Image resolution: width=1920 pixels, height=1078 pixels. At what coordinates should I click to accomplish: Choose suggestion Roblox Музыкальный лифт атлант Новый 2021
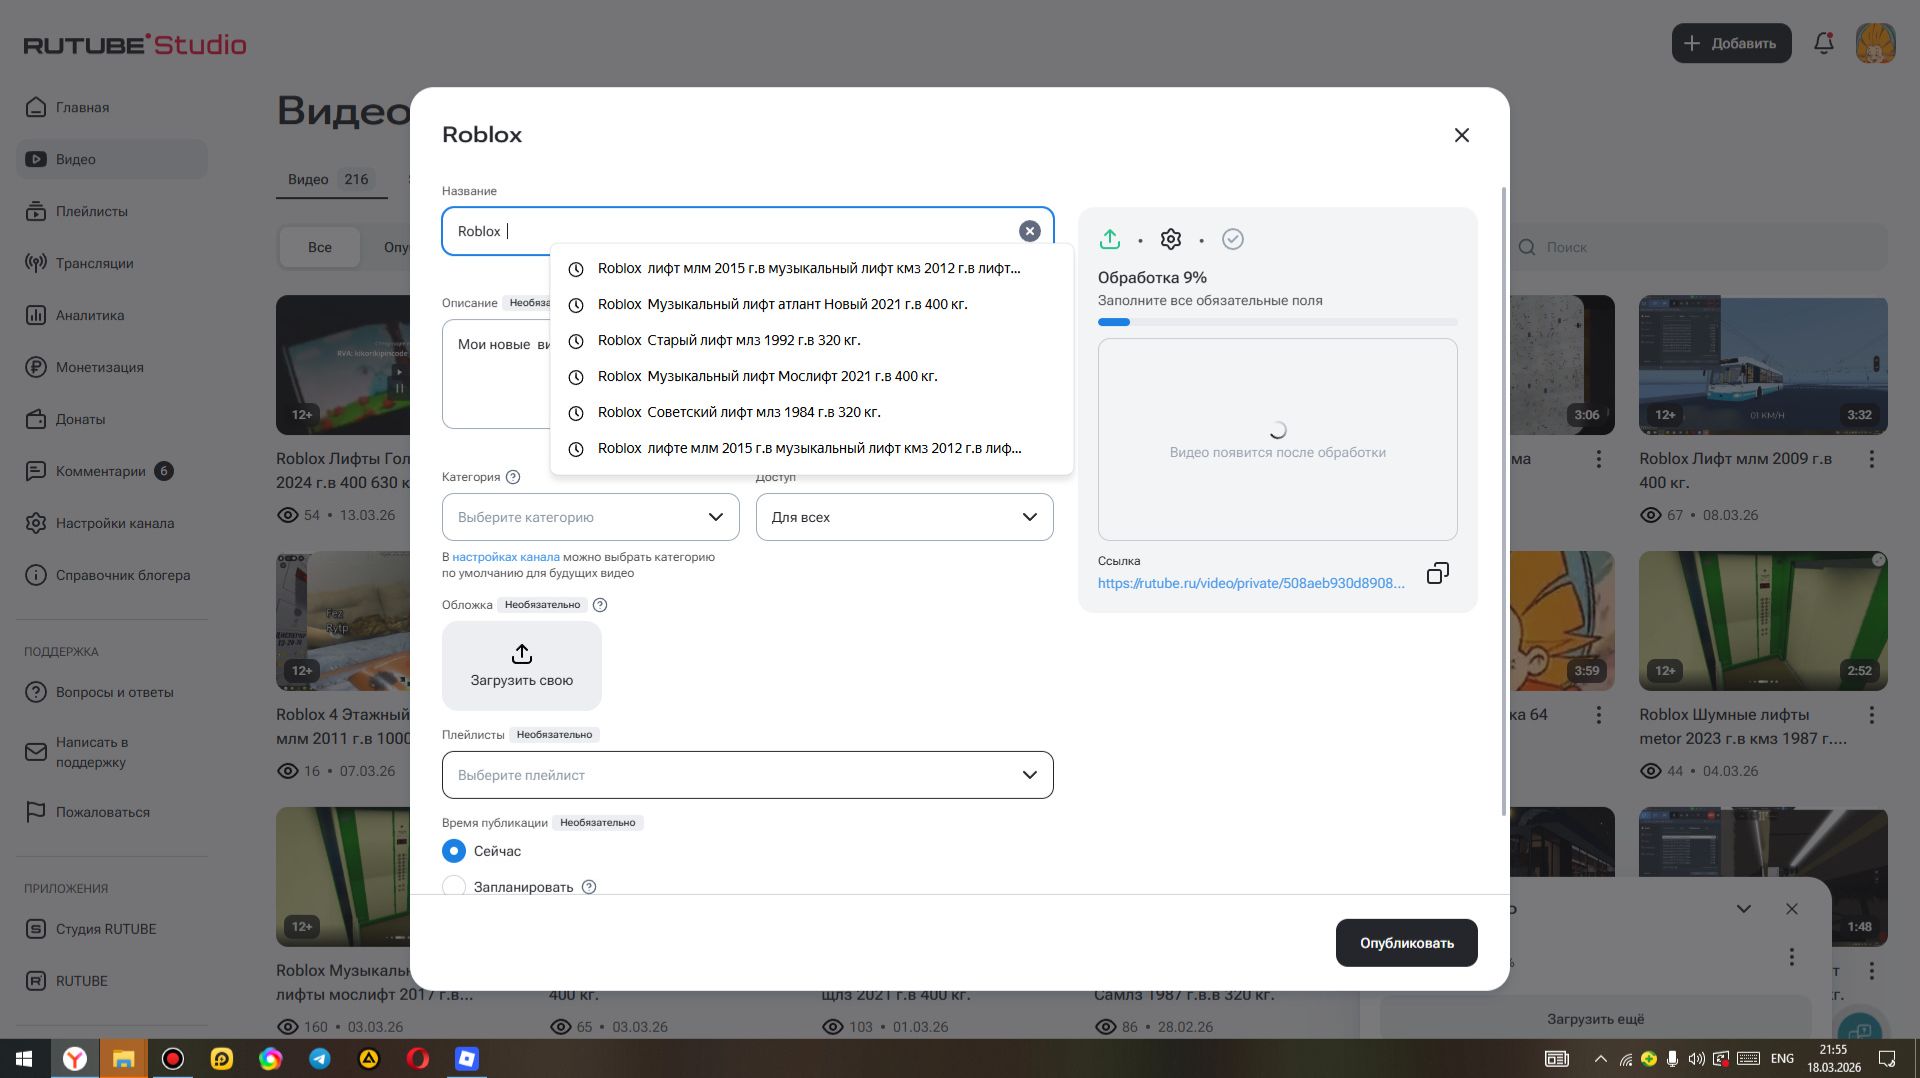point(812,304)
